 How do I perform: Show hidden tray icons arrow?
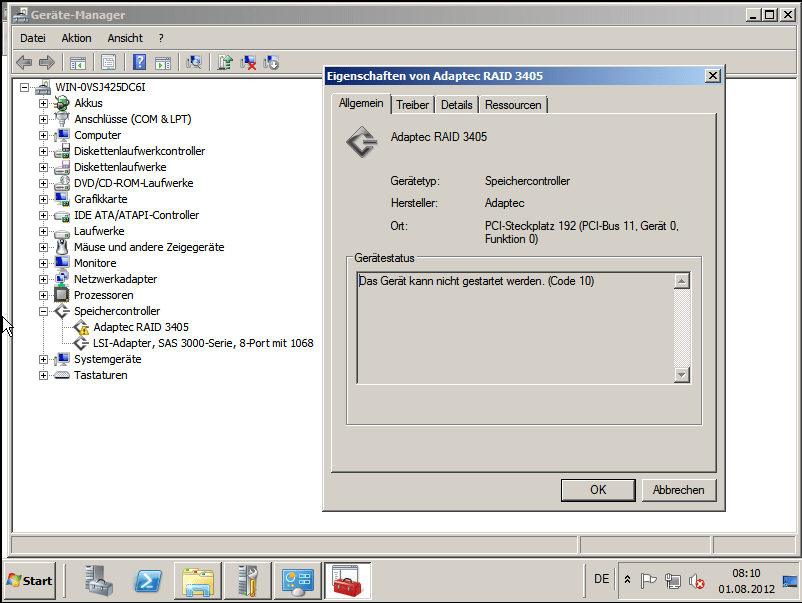[x=627, y=580]
